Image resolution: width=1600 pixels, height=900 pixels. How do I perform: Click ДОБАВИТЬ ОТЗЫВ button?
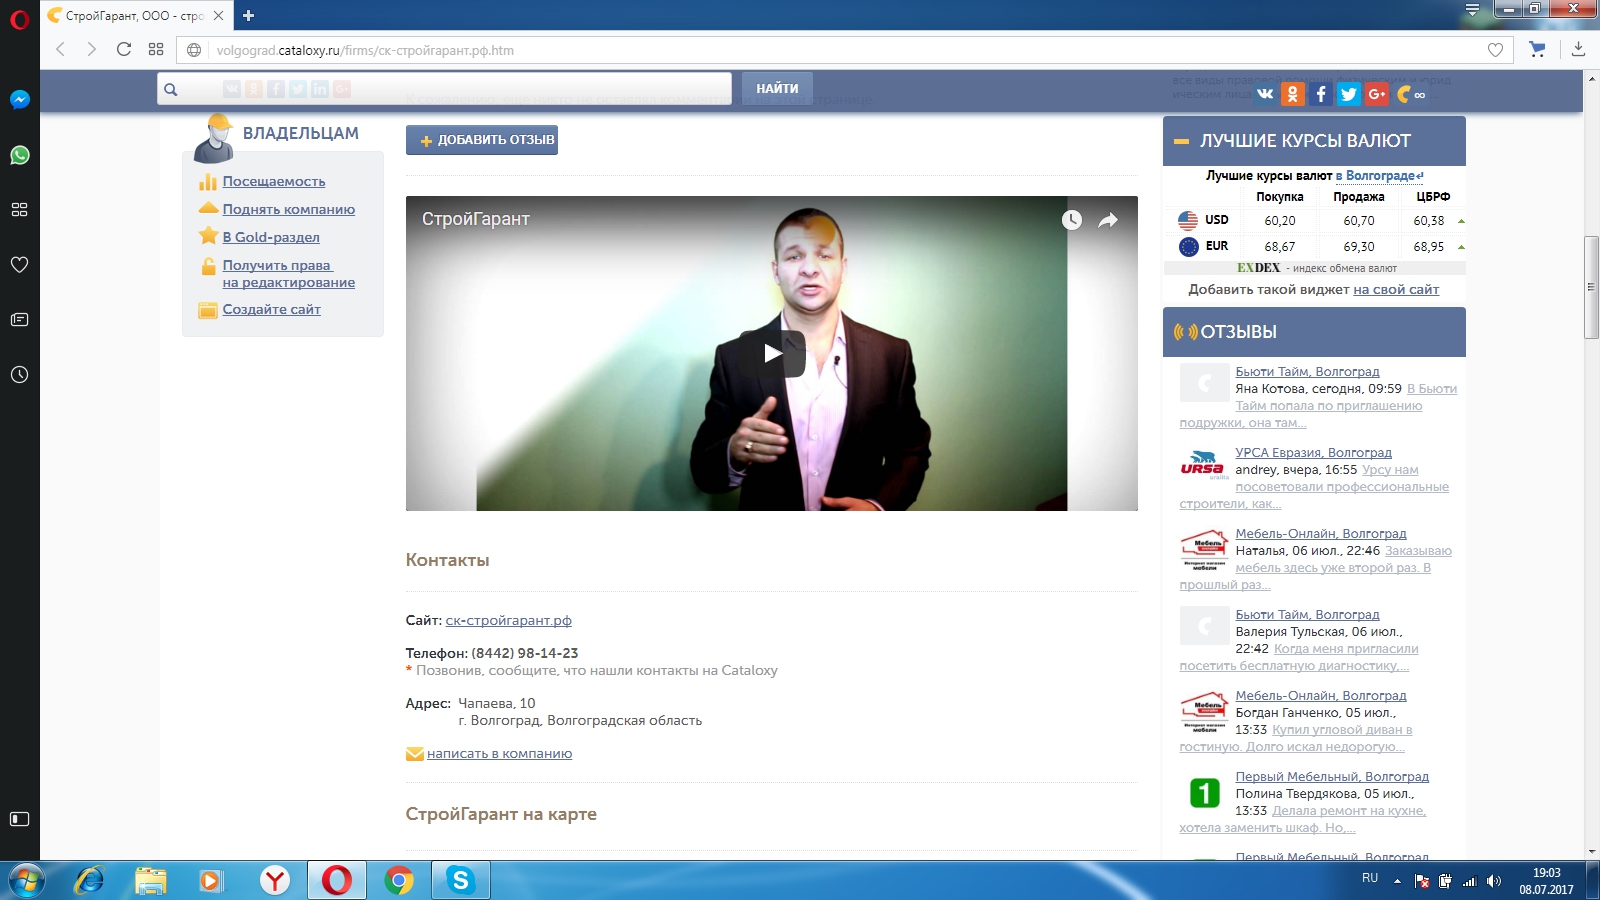point(482,140)
